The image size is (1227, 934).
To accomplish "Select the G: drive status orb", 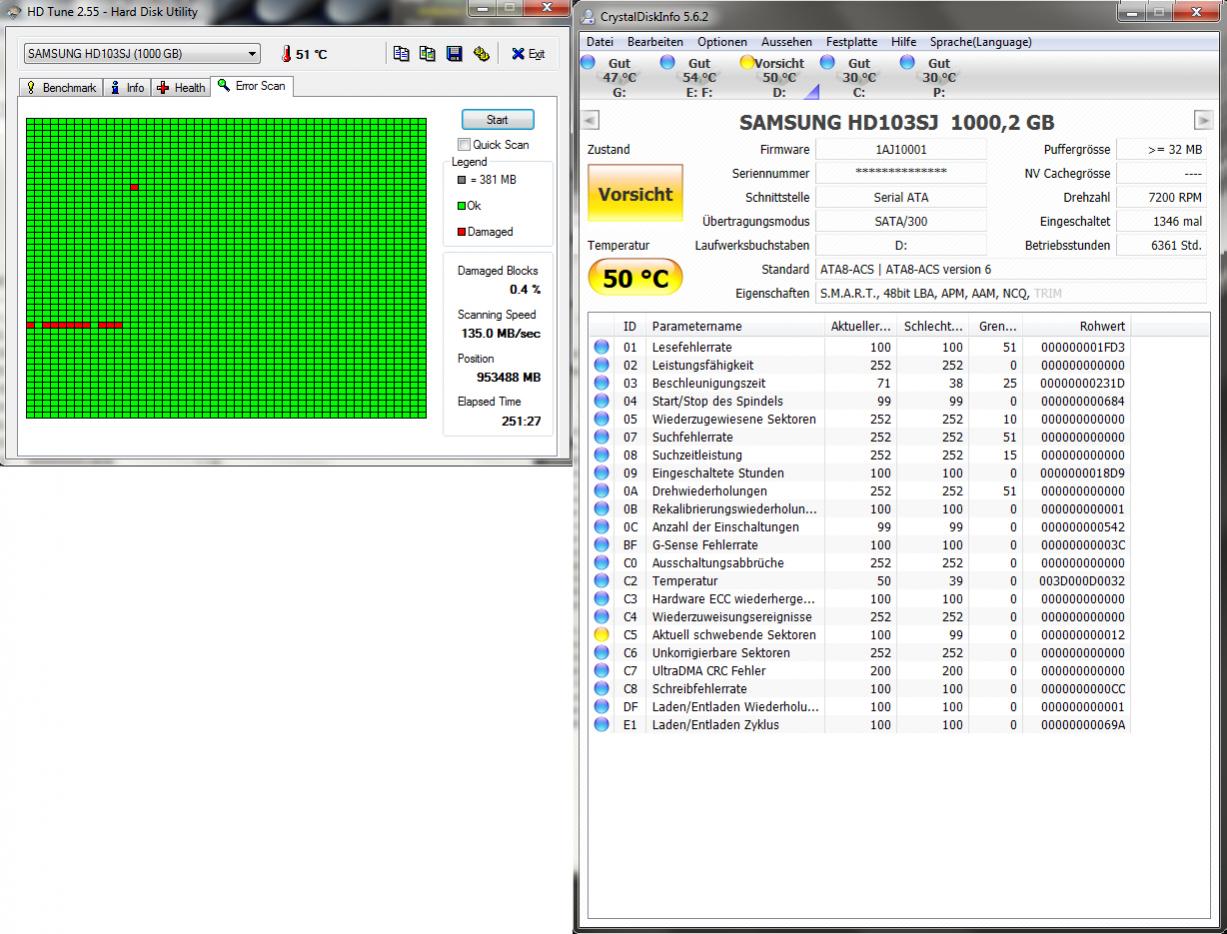I will pos(588,63).
